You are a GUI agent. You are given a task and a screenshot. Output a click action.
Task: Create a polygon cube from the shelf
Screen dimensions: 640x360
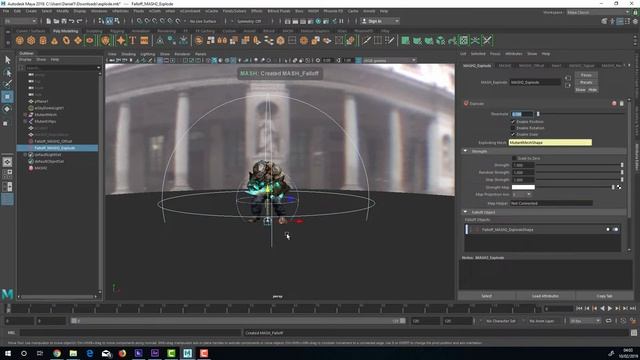[x=31, y=40]
